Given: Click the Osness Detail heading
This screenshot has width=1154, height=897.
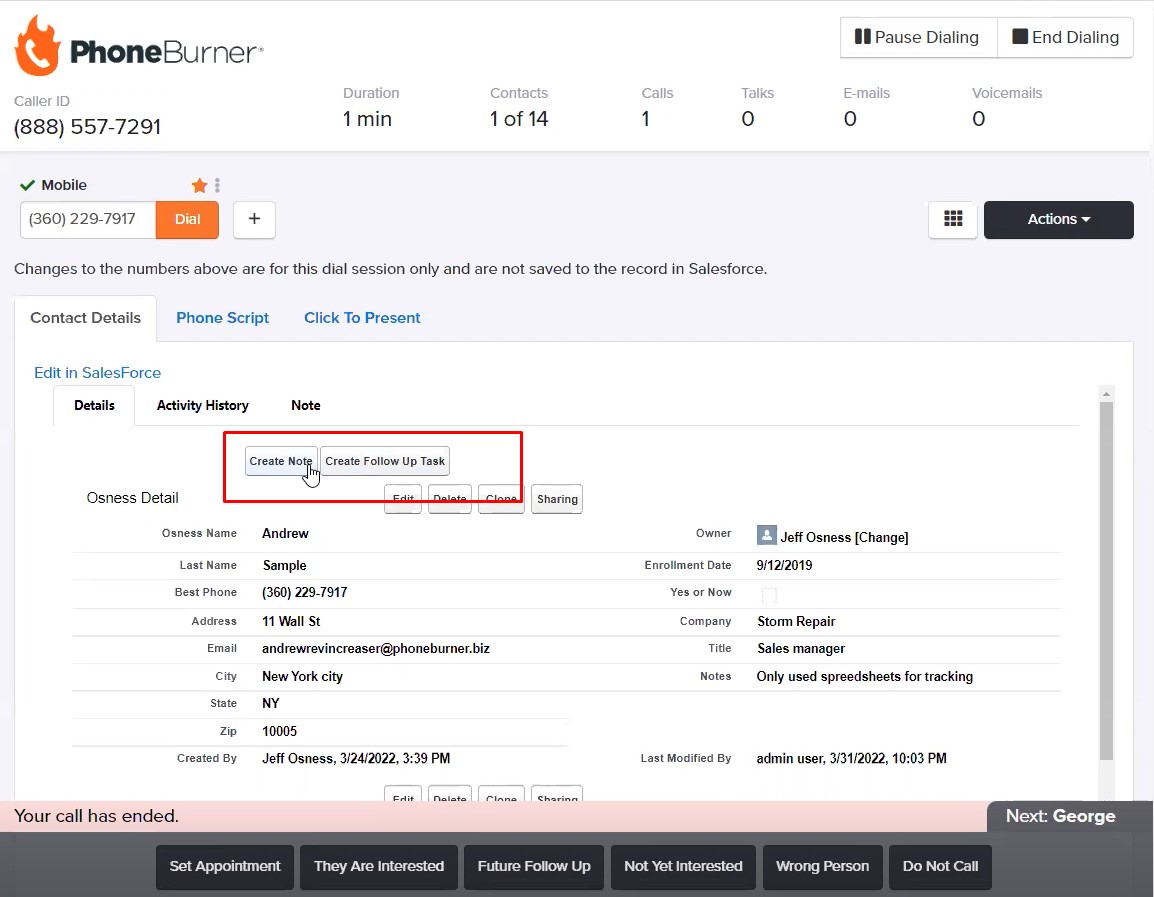Looking at the screenshot, I should [132, 498].
